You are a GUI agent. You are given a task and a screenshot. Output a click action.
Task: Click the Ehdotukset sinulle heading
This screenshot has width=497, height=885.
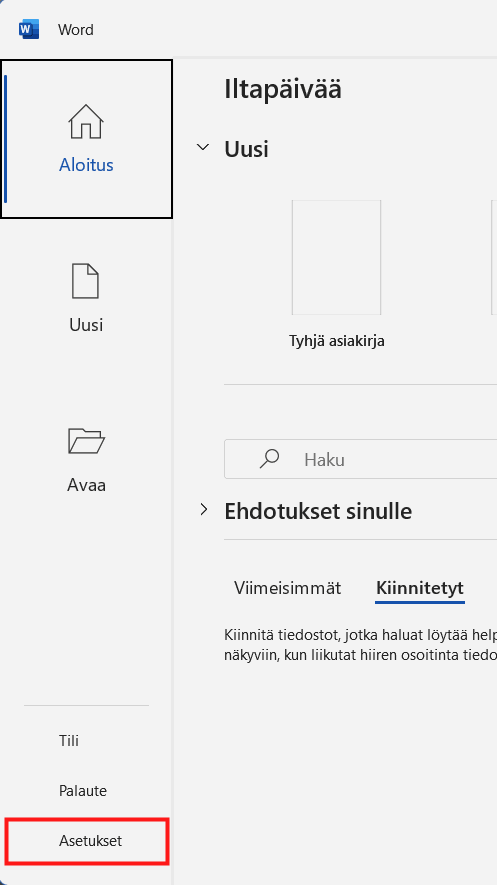coord(318,511)
